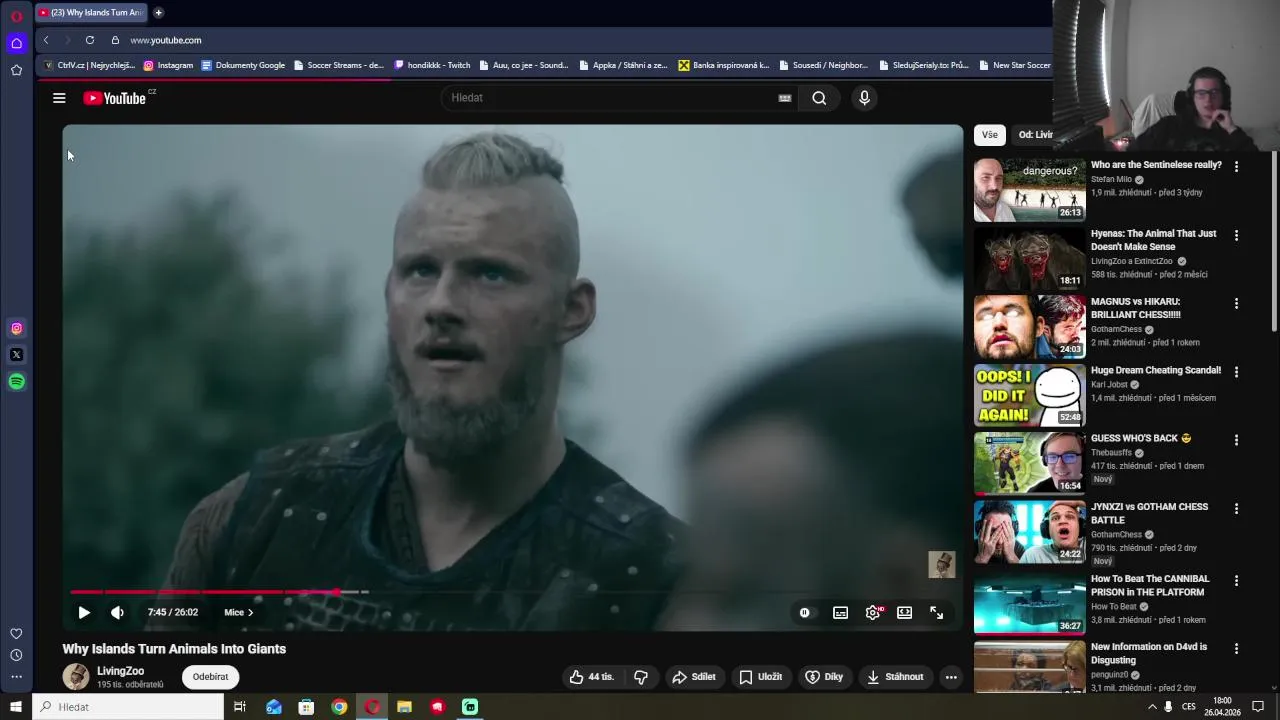Open the LivingZoo channel avatar
Viewport: 1280px width, 720px height.
76,677
